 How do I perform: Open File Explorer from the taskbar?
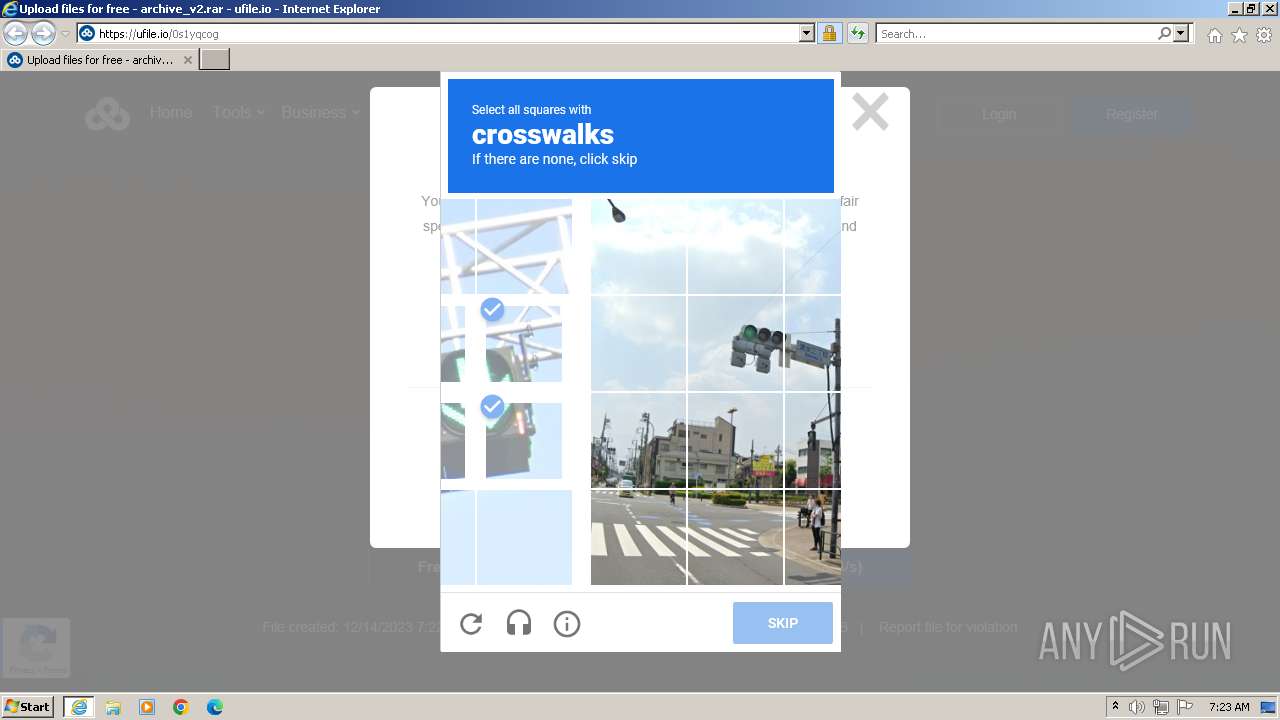pos(113,707)
